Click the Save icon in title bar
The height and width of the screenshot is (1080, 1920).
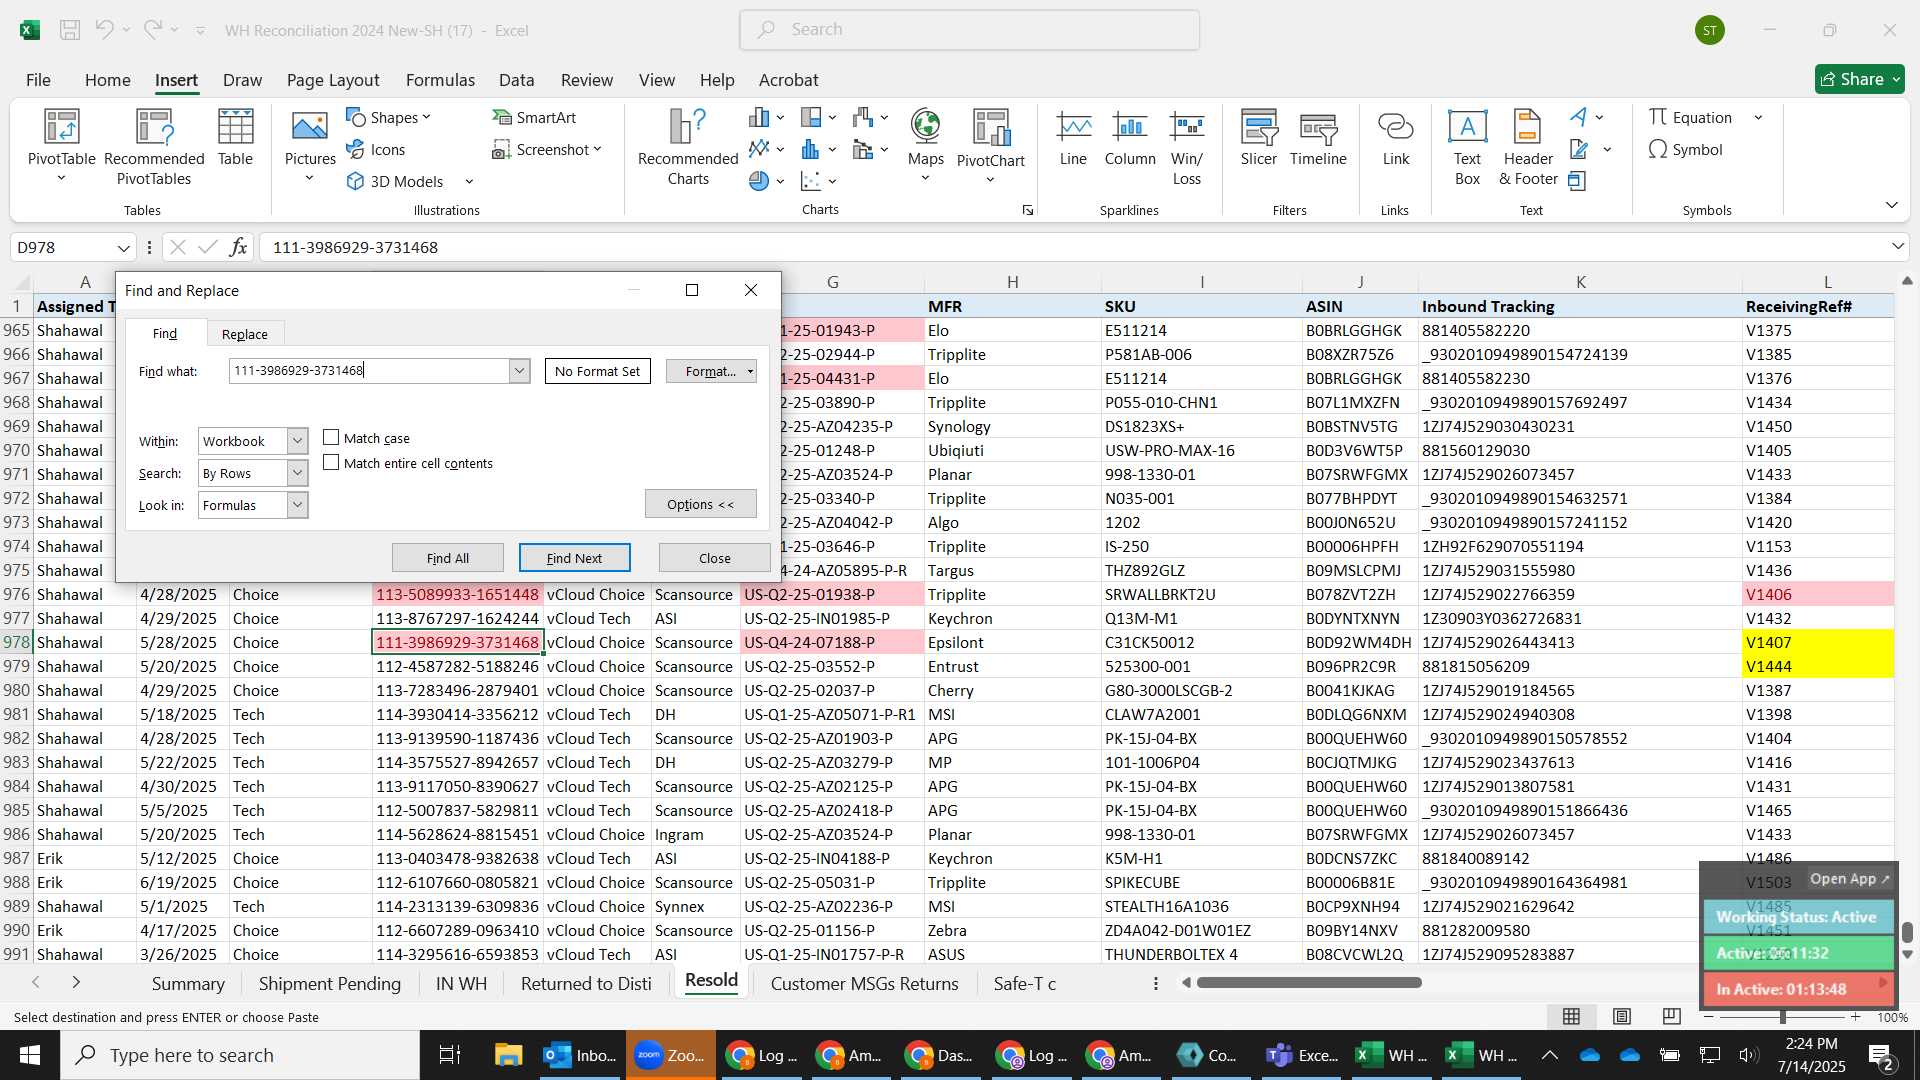click(x=70, y=30)
